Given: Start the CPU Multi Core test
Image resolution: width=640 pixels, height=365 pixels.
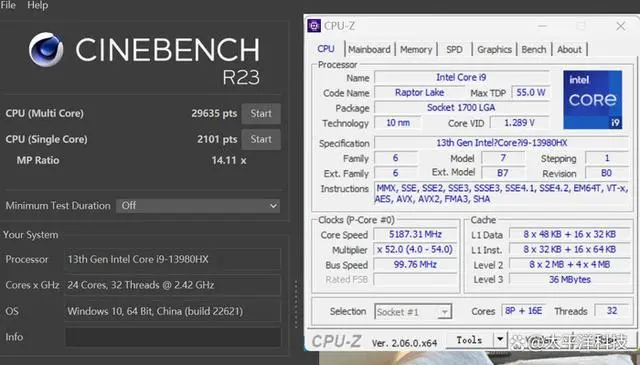Looking at the screenshot, I should click(x=261, y=114).
